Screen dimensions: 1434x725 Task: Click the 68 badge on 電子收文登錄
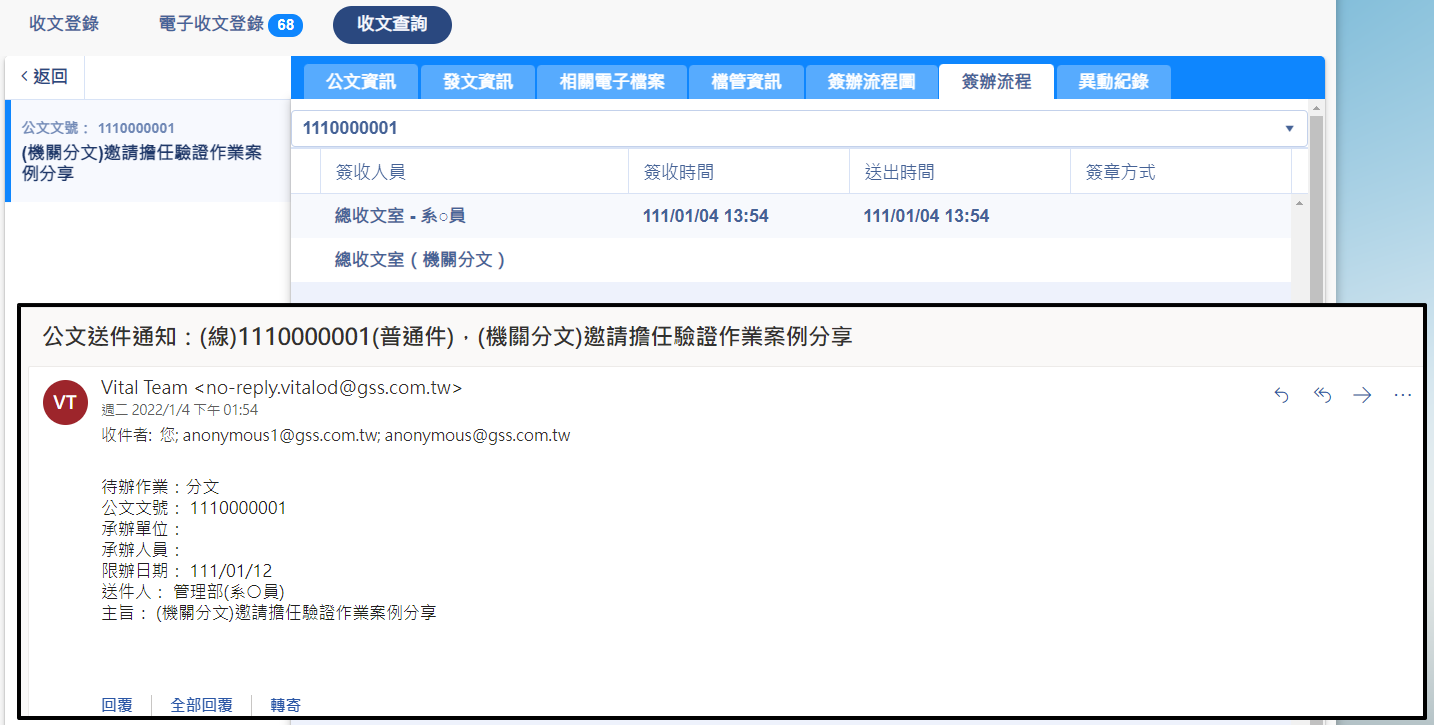tap(285, 25)
